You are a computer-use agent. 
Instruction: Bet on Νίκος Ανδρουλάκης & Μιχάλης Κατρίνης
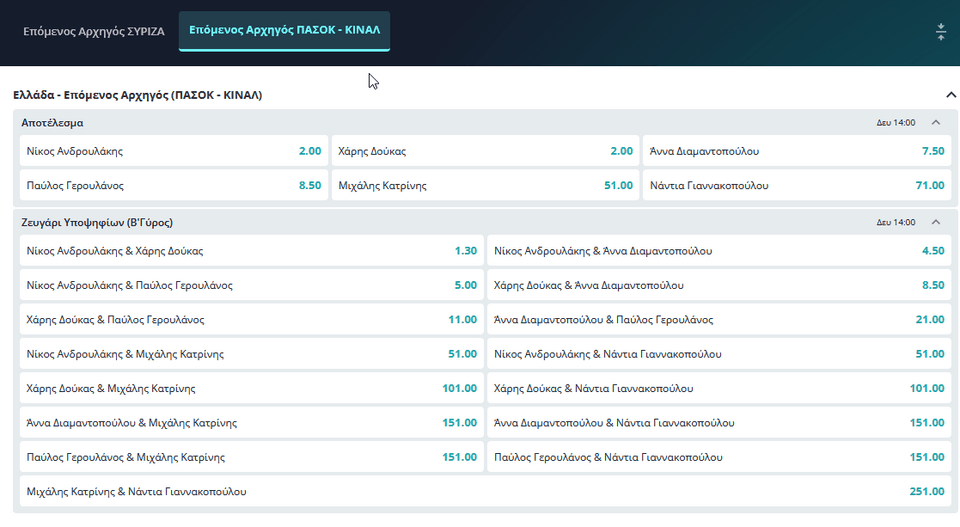coord(251,354)
